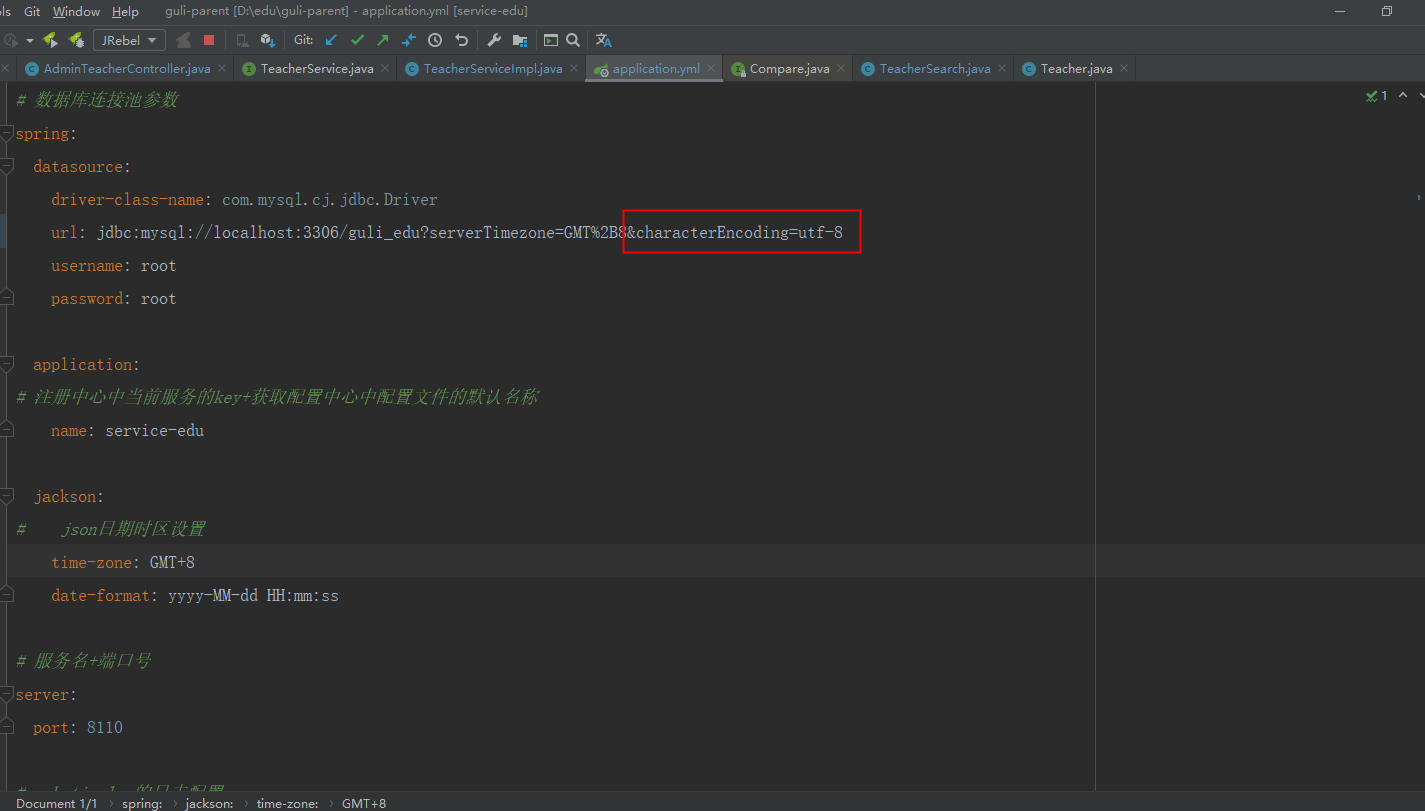Close the AdminTeacherController.java tab

222,69
